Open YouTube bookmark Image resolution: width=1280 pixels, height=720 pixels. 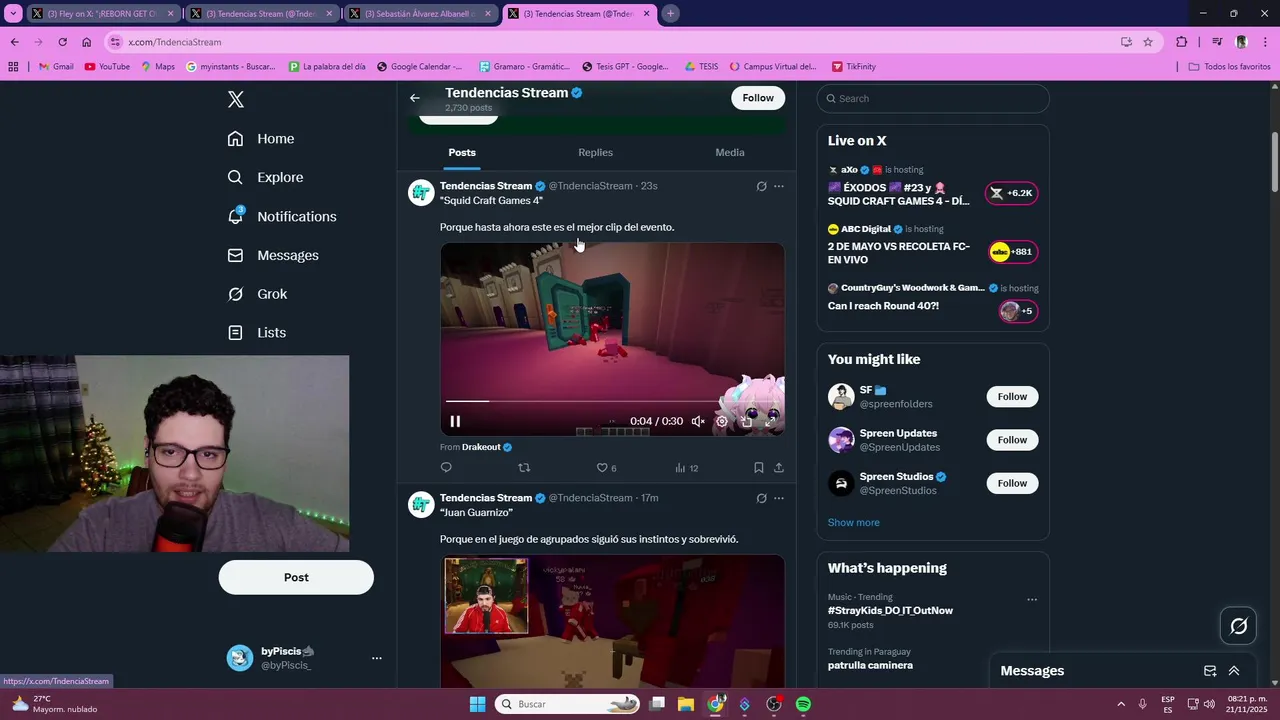(107, 67)
